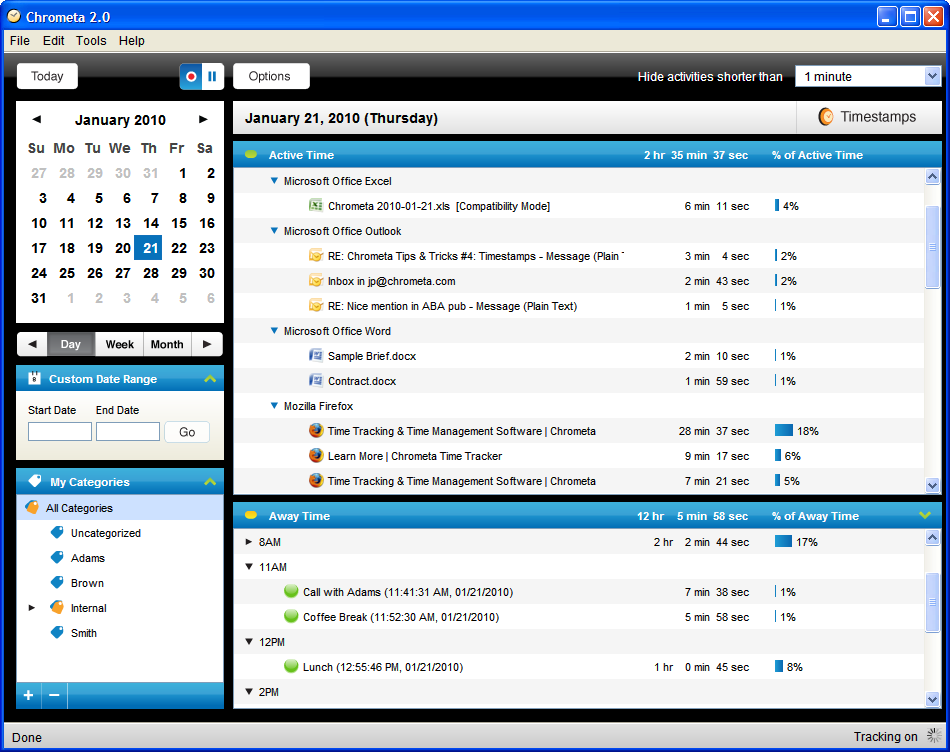Switch the view to Week
950x752 pixels.
(x=119, y=344)
